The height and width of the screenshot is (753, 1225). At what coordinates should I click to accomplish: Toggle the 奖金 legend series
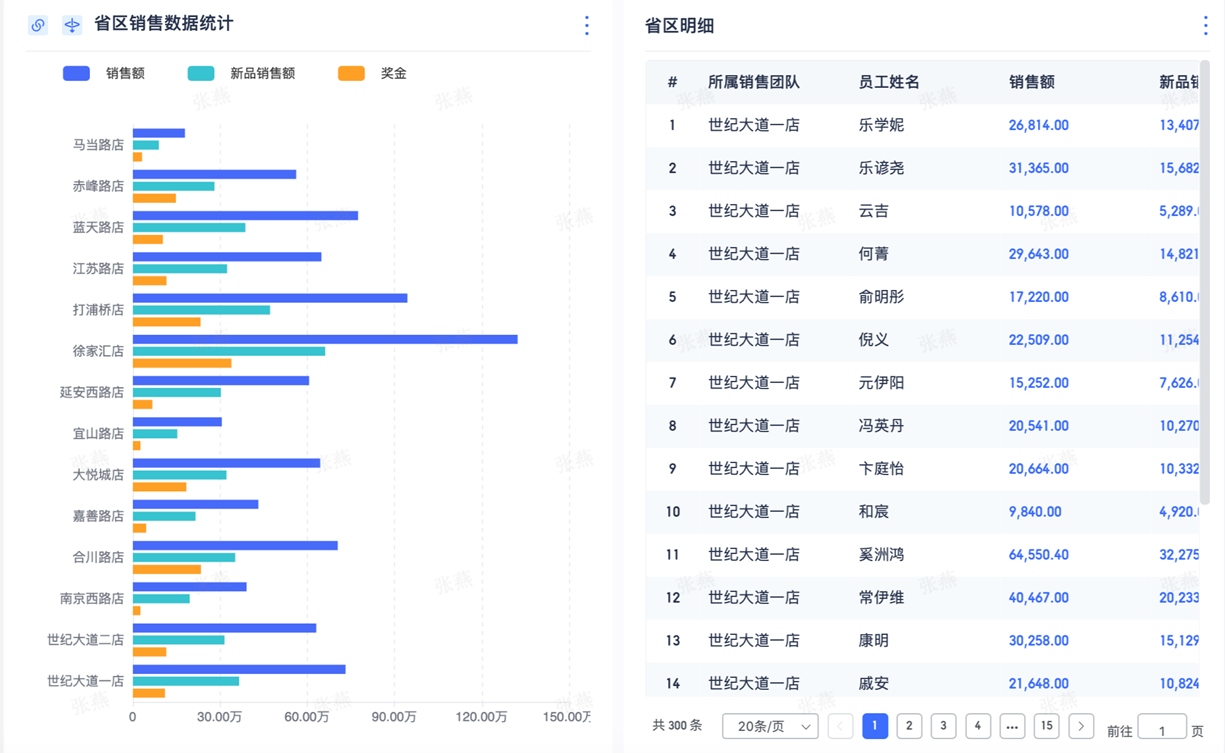(372, 73)
